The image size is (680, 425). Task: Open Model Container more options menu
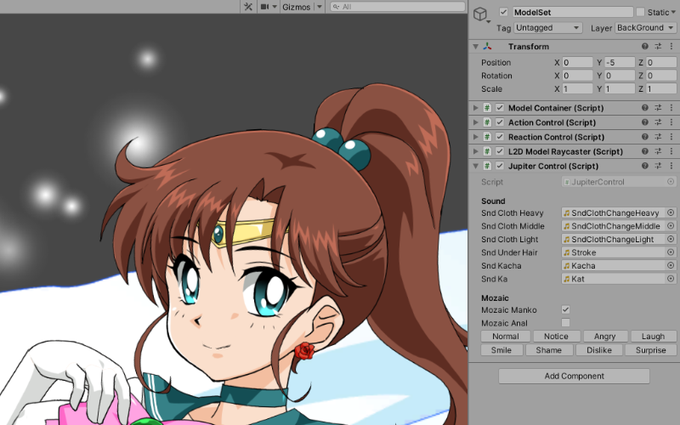point(671,108)
